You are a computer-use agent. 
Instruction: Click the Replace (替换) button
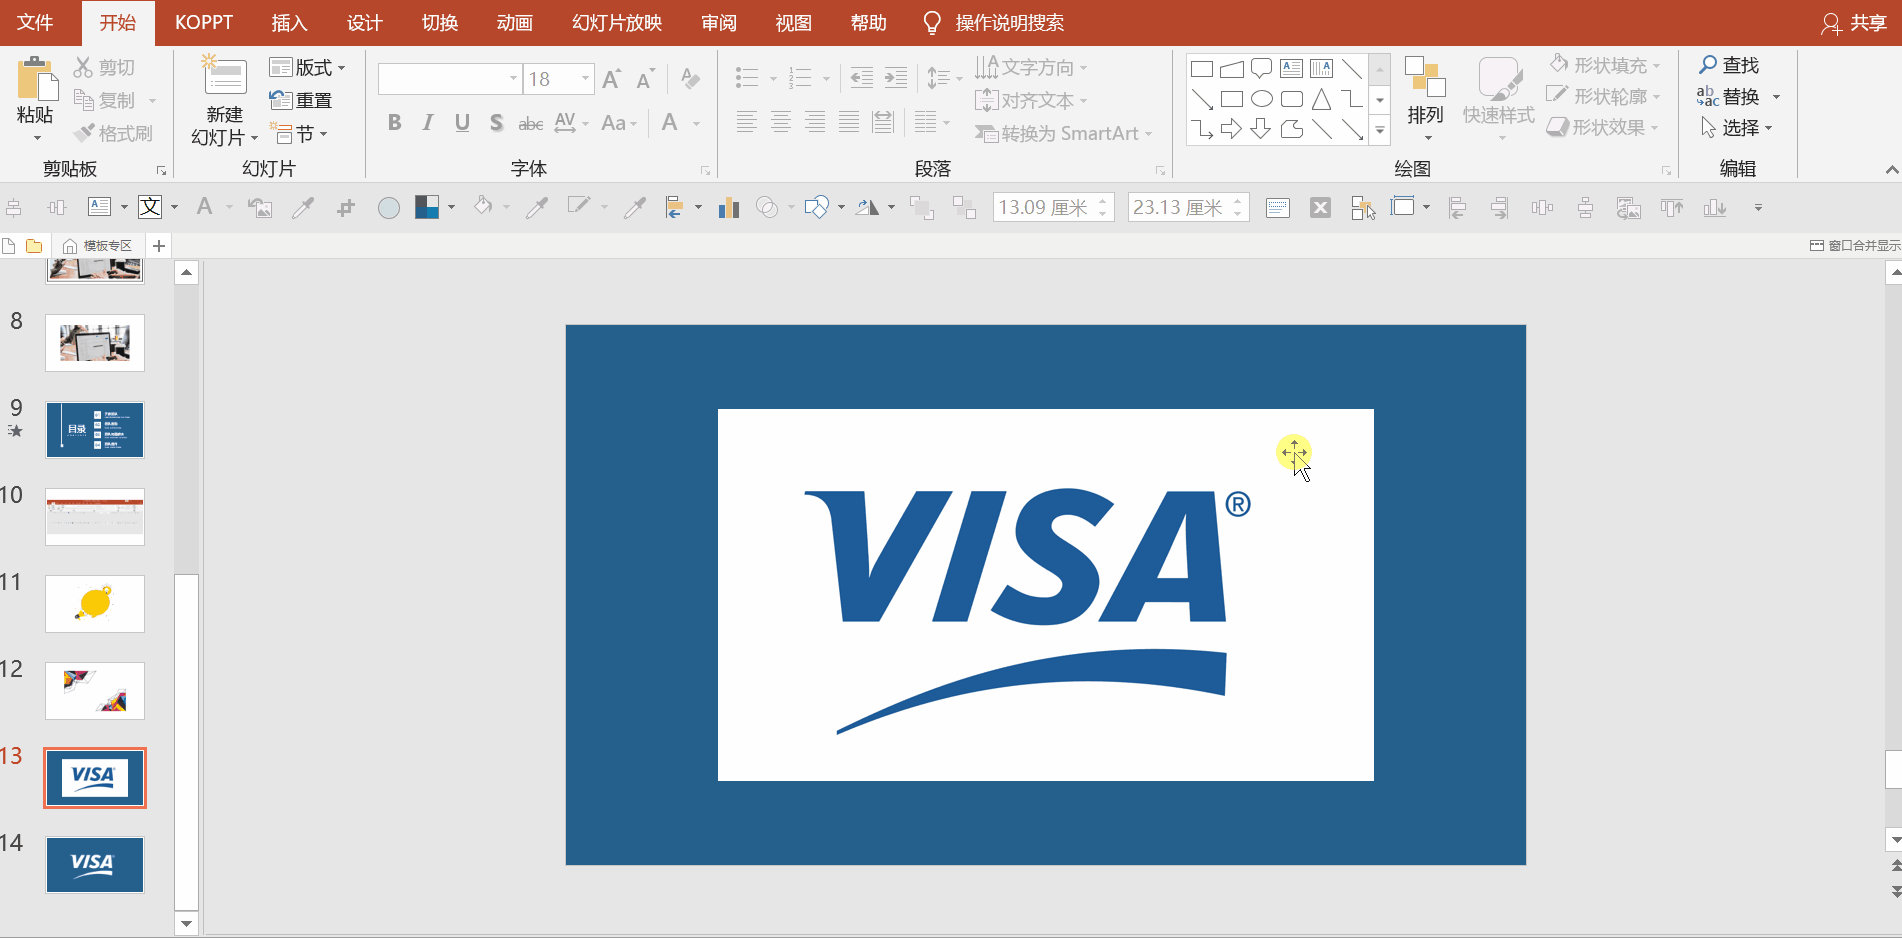pyautogui.click(x=1739, y=97)
